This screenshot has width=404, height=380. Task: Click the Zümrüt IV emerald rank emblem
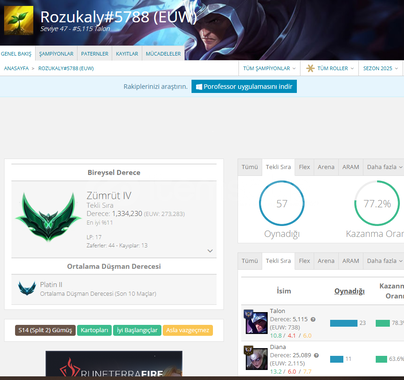tap(49, 217)
